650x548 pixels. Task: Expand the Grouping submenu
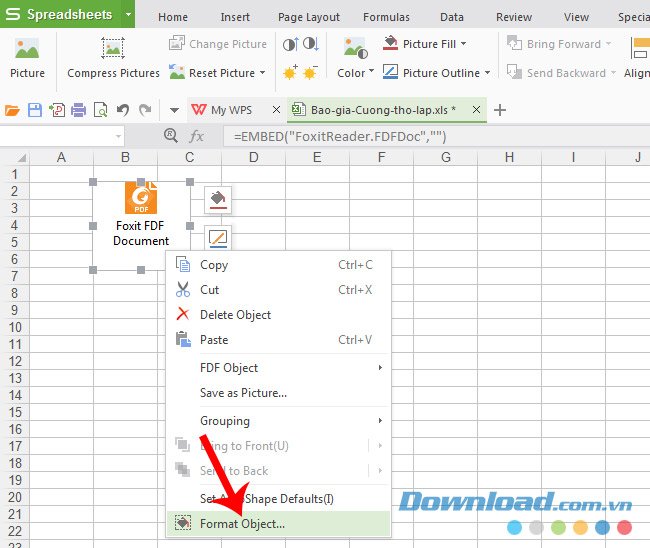tap(278, 421)
